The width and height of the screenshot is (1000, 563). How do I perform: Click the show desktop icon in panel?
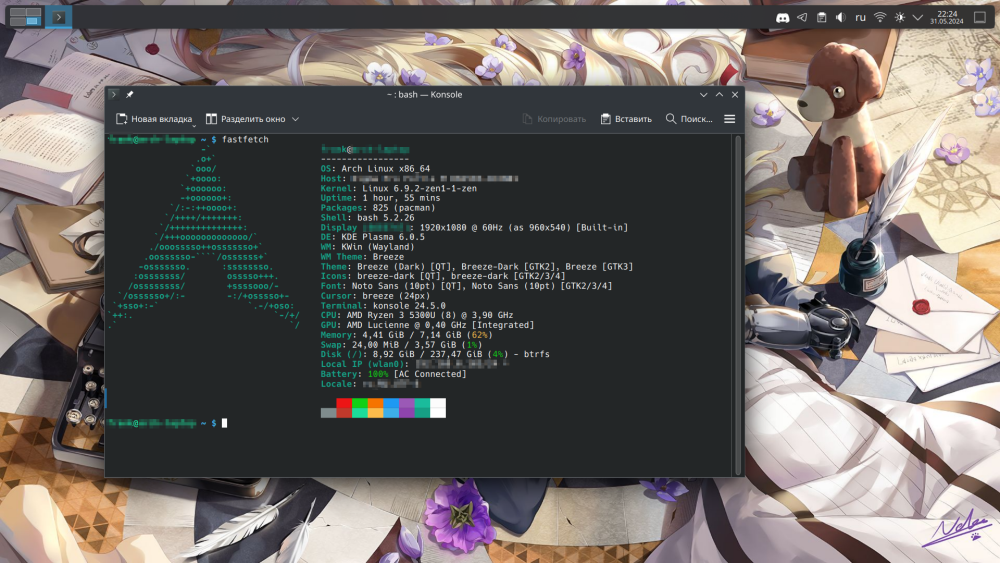click(x=979, y=17)
